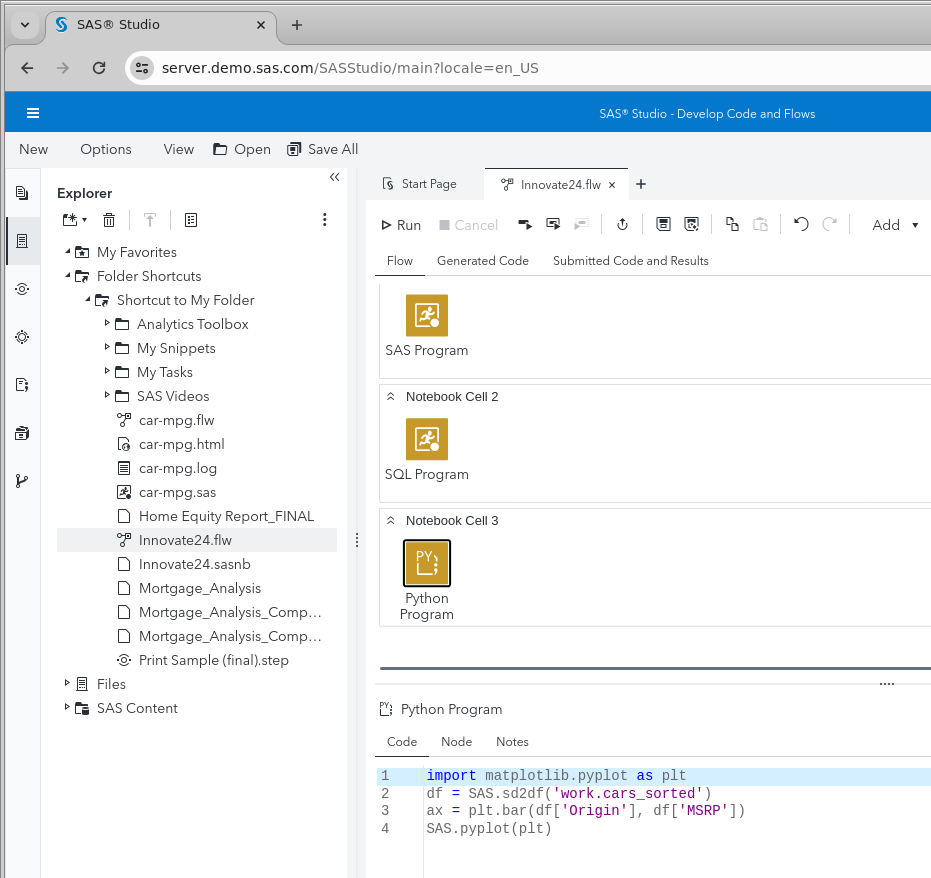Expand the SAS Content tree node
The width and height of the screenshot is (931, 878).
click(x=68, y=708)
